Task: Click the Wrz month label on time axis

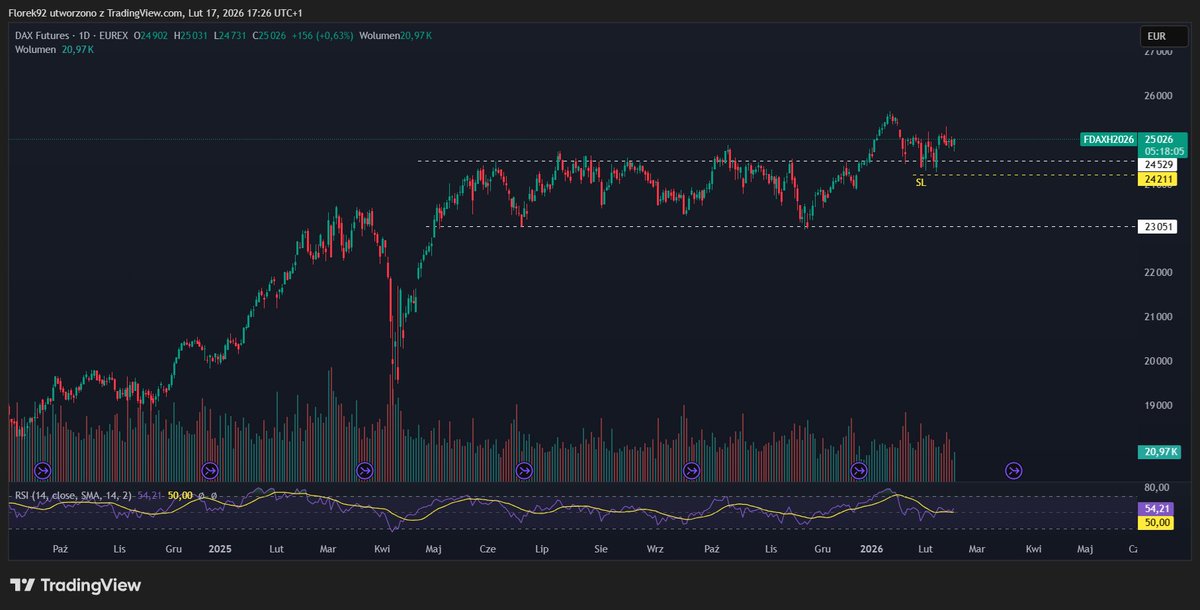Action: 655,549
